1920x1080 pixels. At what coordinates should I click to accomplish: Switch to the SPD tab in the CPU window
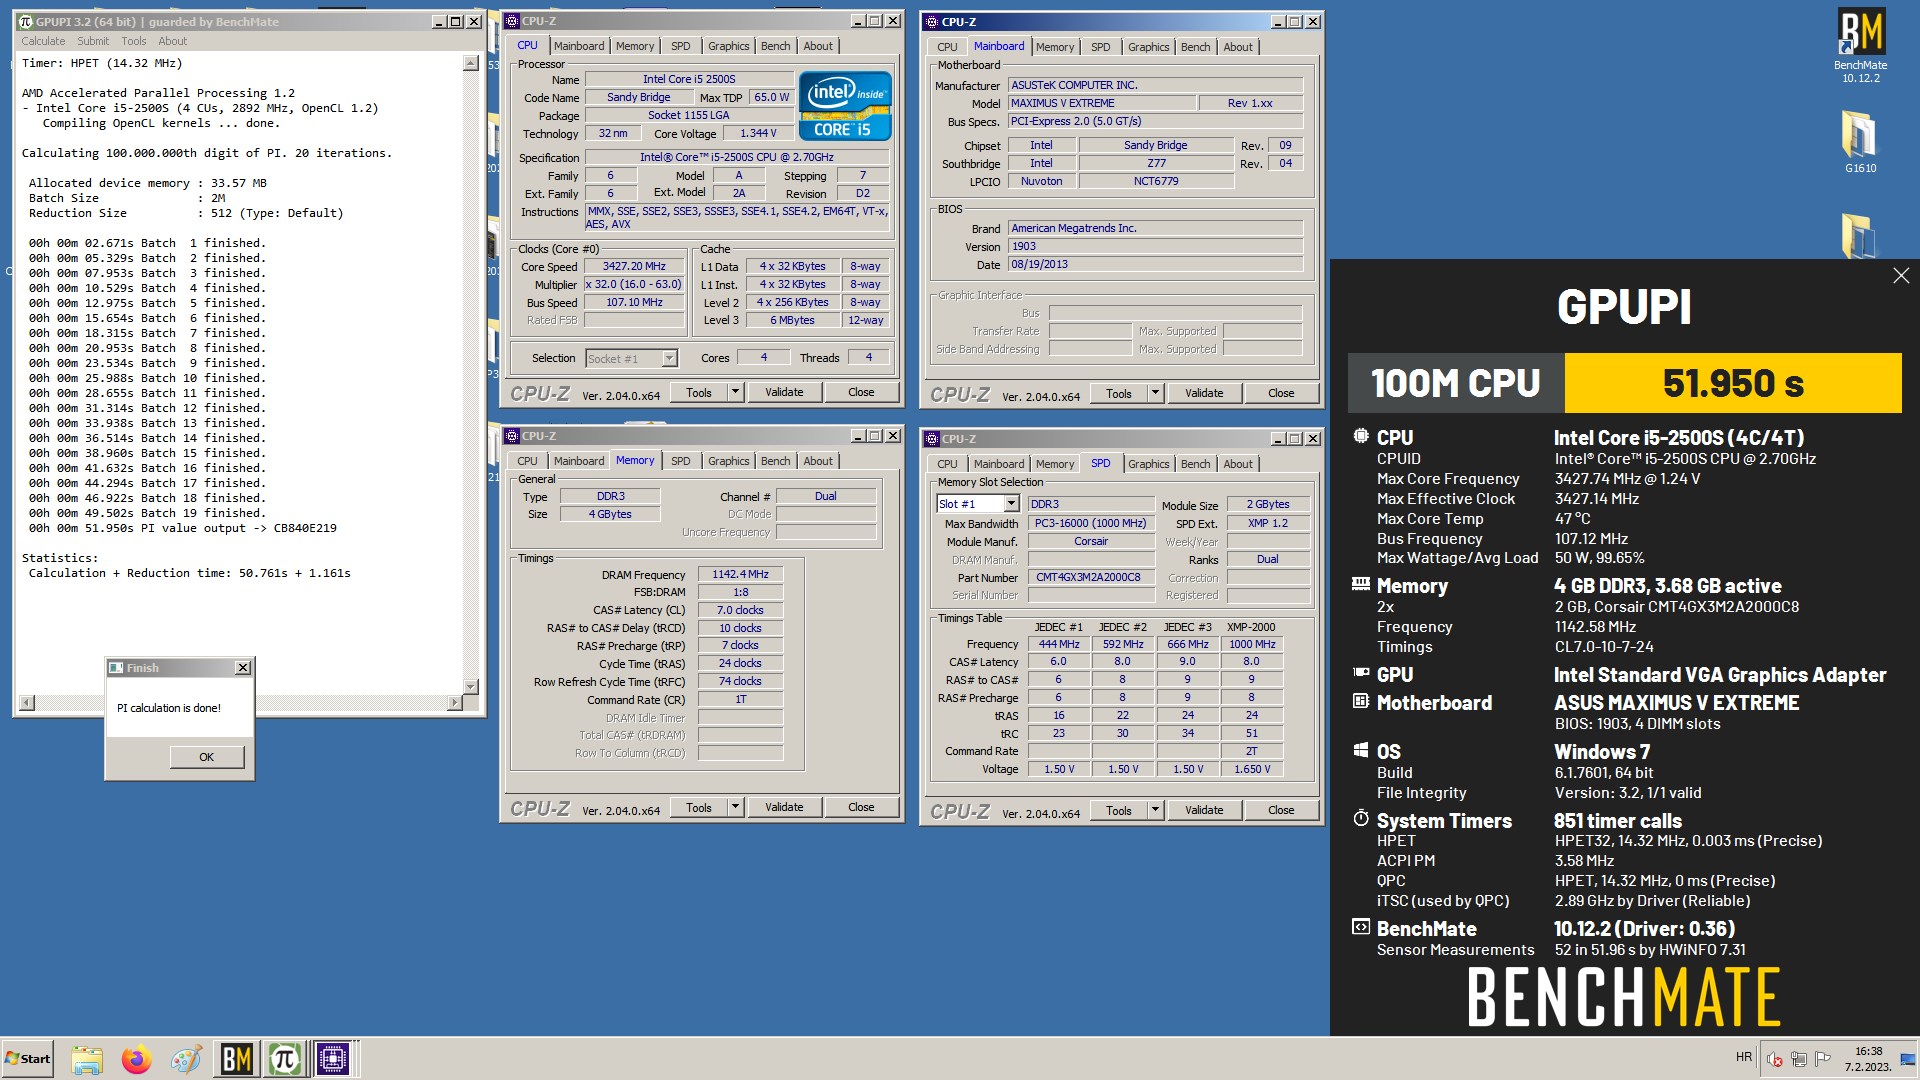tap(681, 46)
